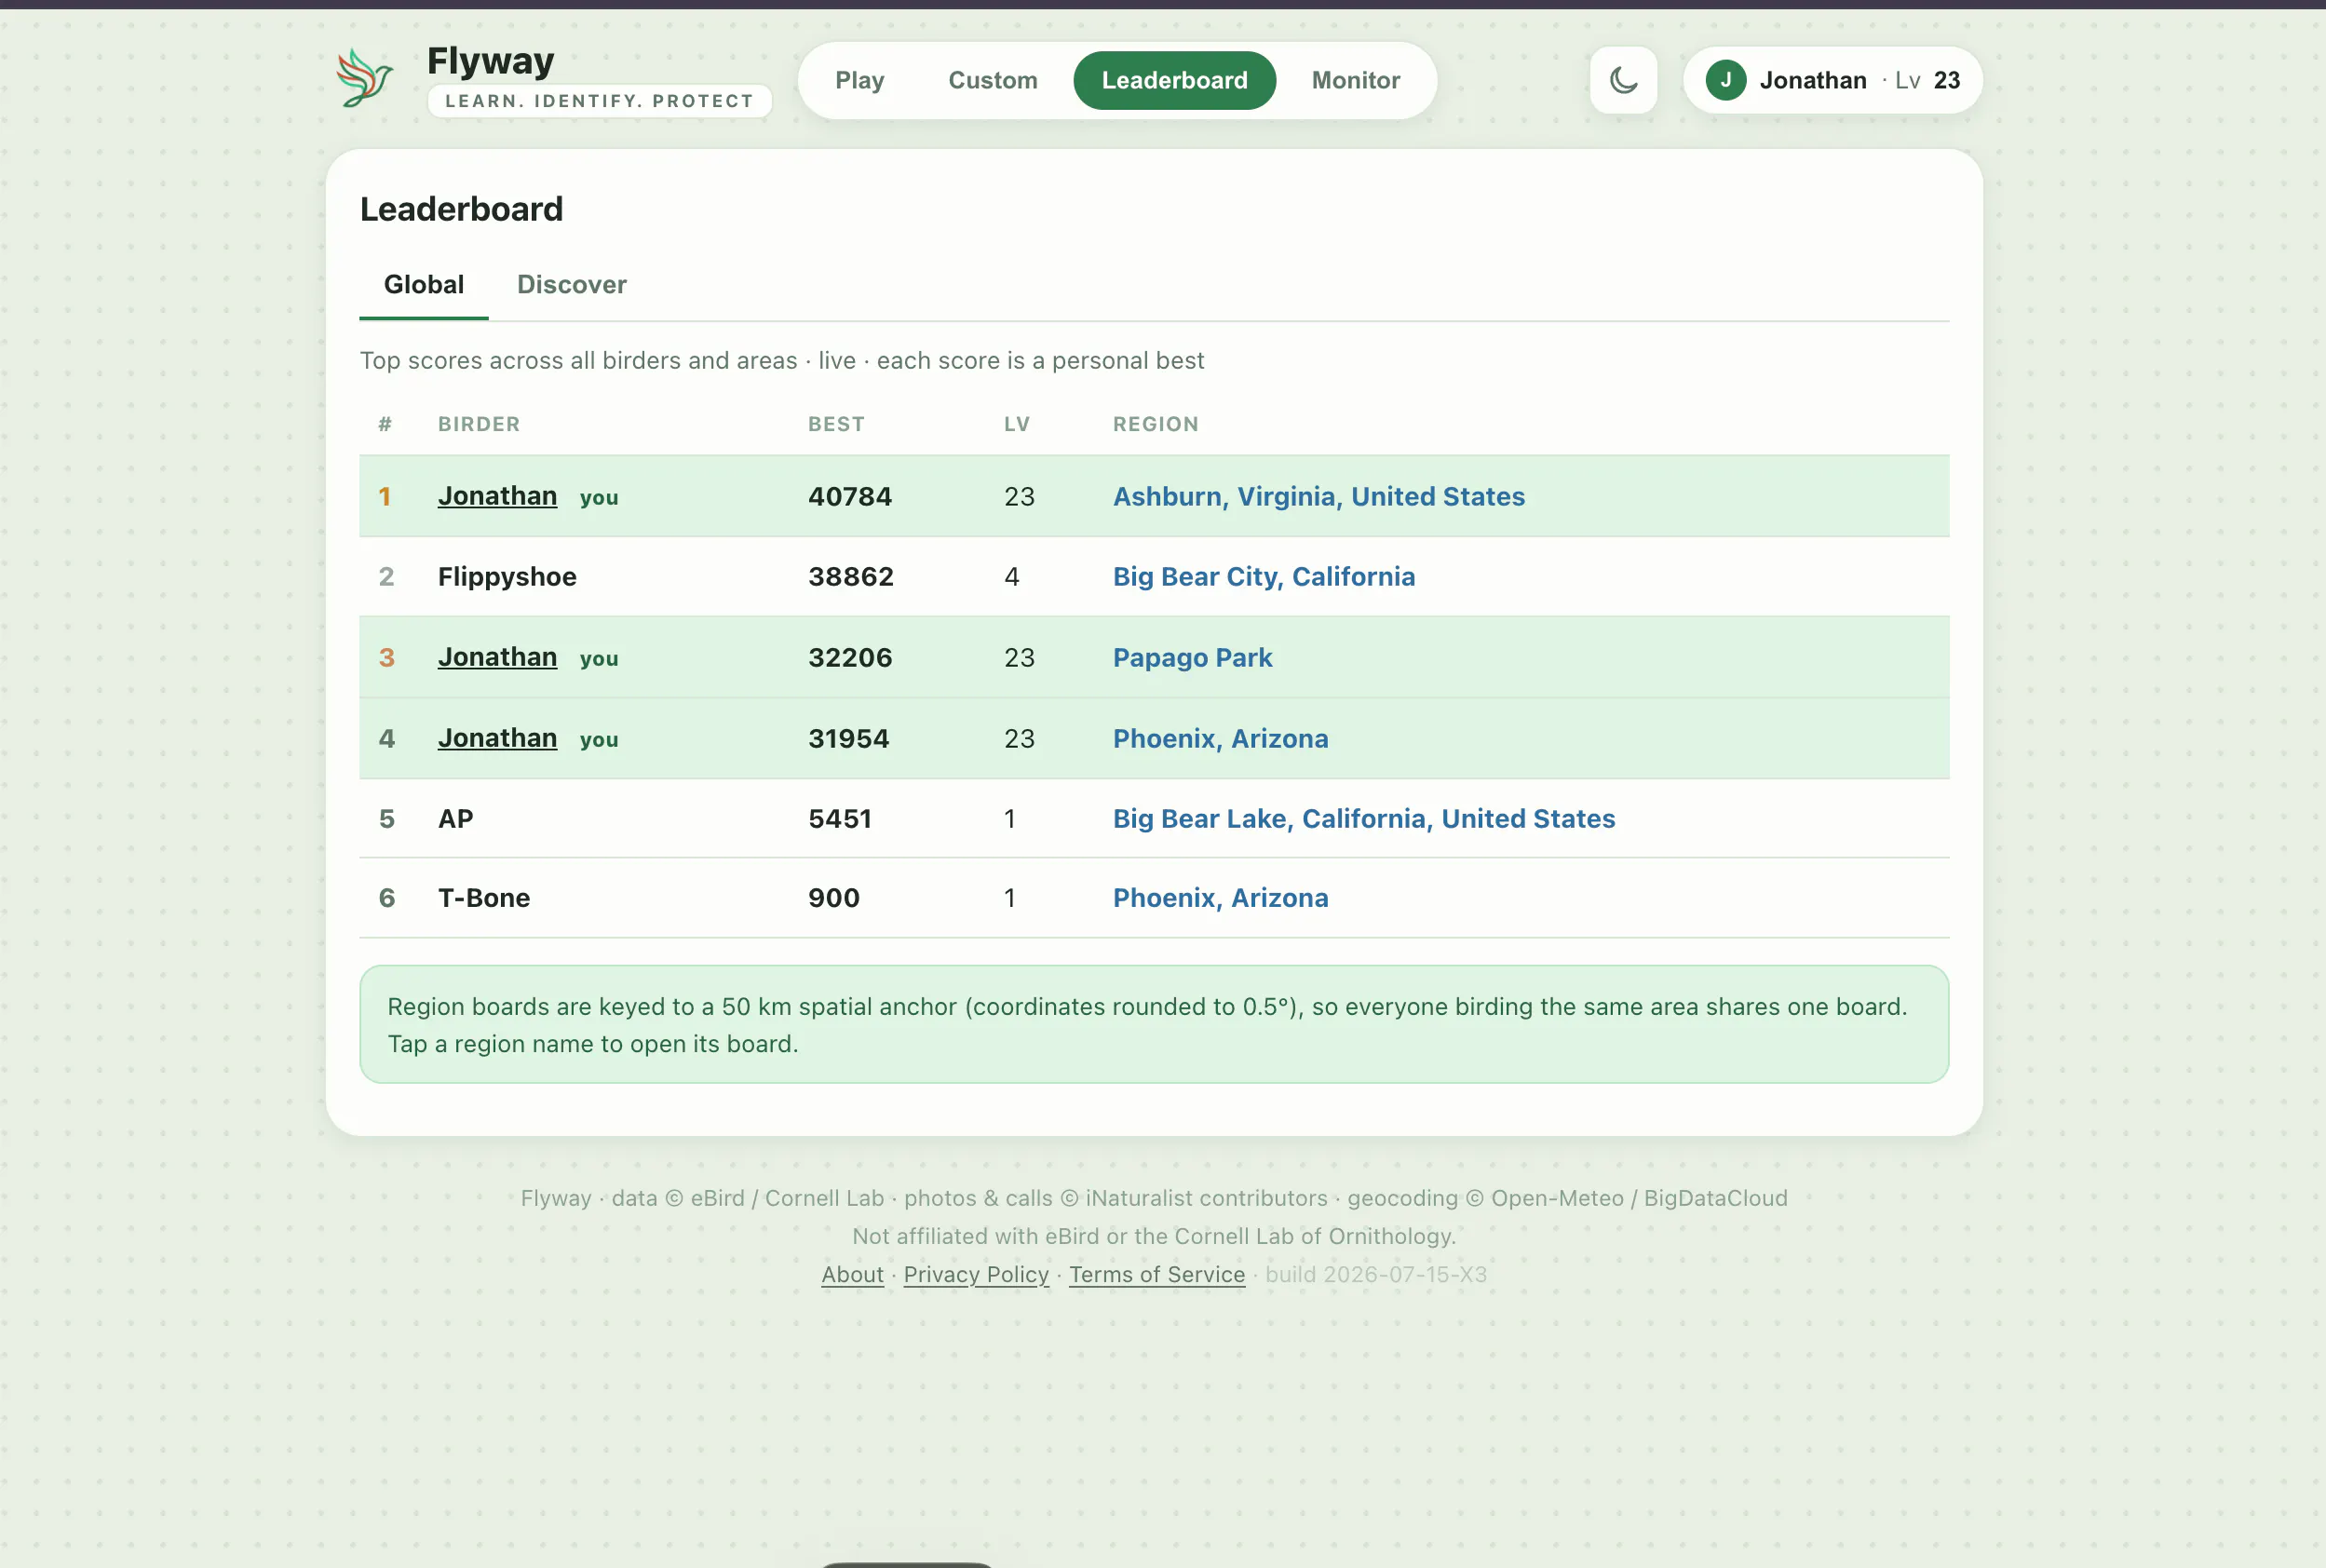The height and width of the screenshot is (1568, 2326).
Task: Open the Jonathan Lv 23 profile button
Action: [1832, 80]
